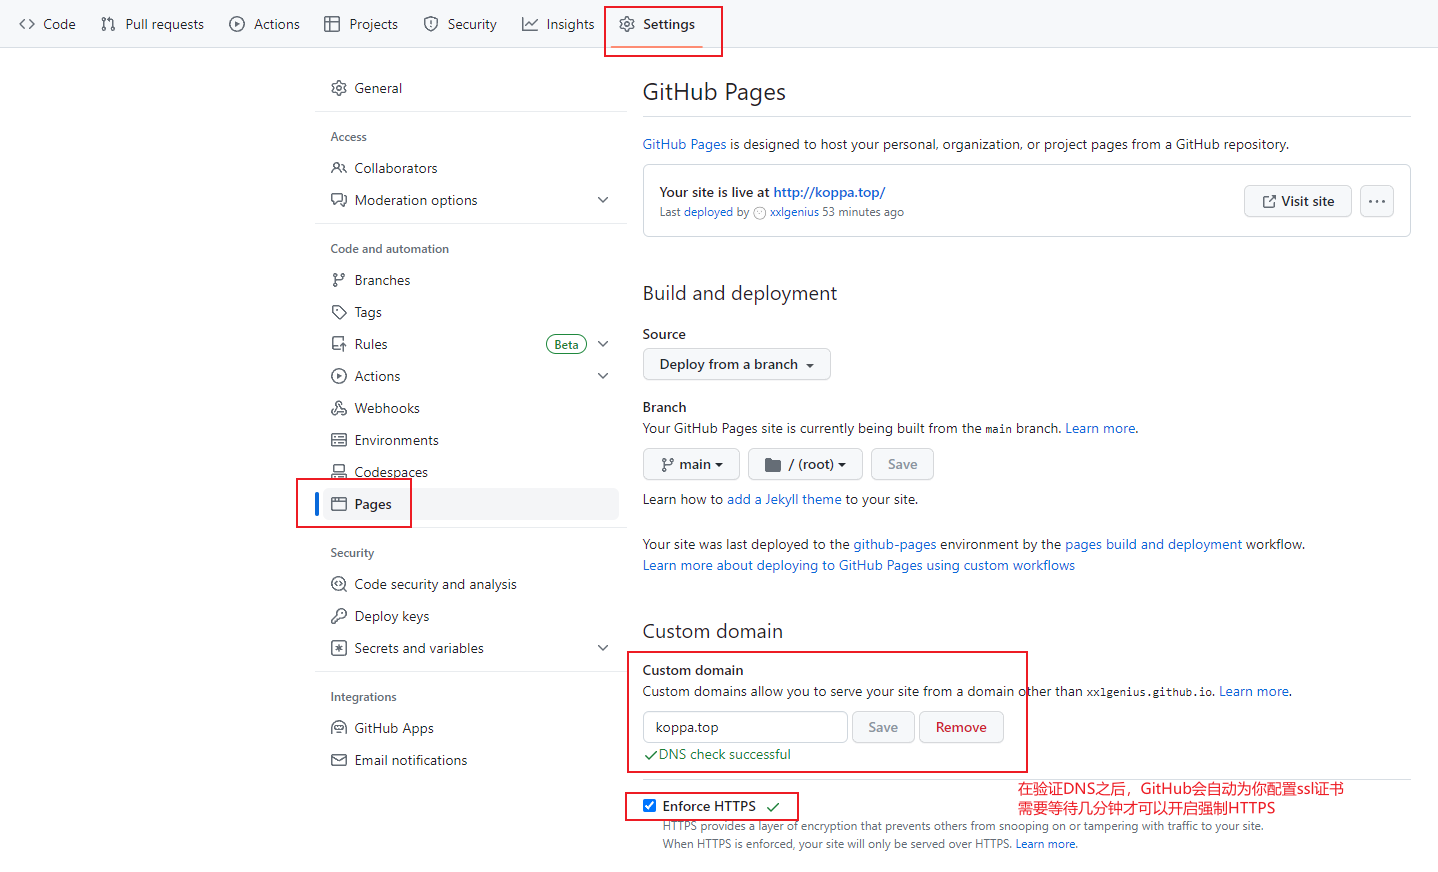Open the / (root) folder dropdown

(805, 464)
